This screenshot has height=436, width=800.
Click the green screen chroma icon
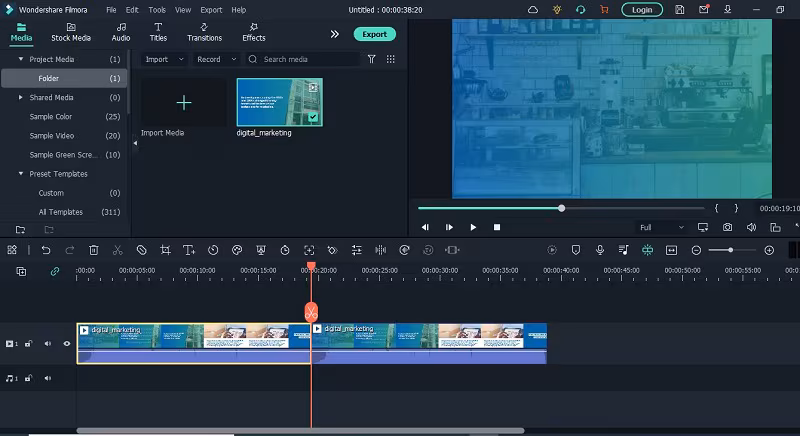[261, 250]
